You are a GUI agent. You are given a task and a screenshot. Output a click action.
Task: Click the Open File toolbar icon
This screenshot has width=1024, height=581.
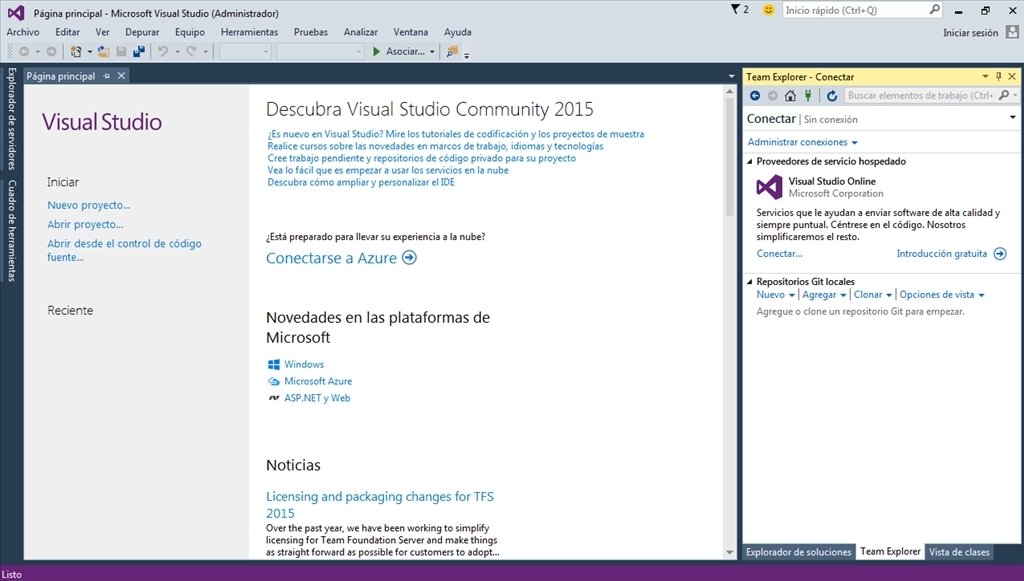coord(103,52)
